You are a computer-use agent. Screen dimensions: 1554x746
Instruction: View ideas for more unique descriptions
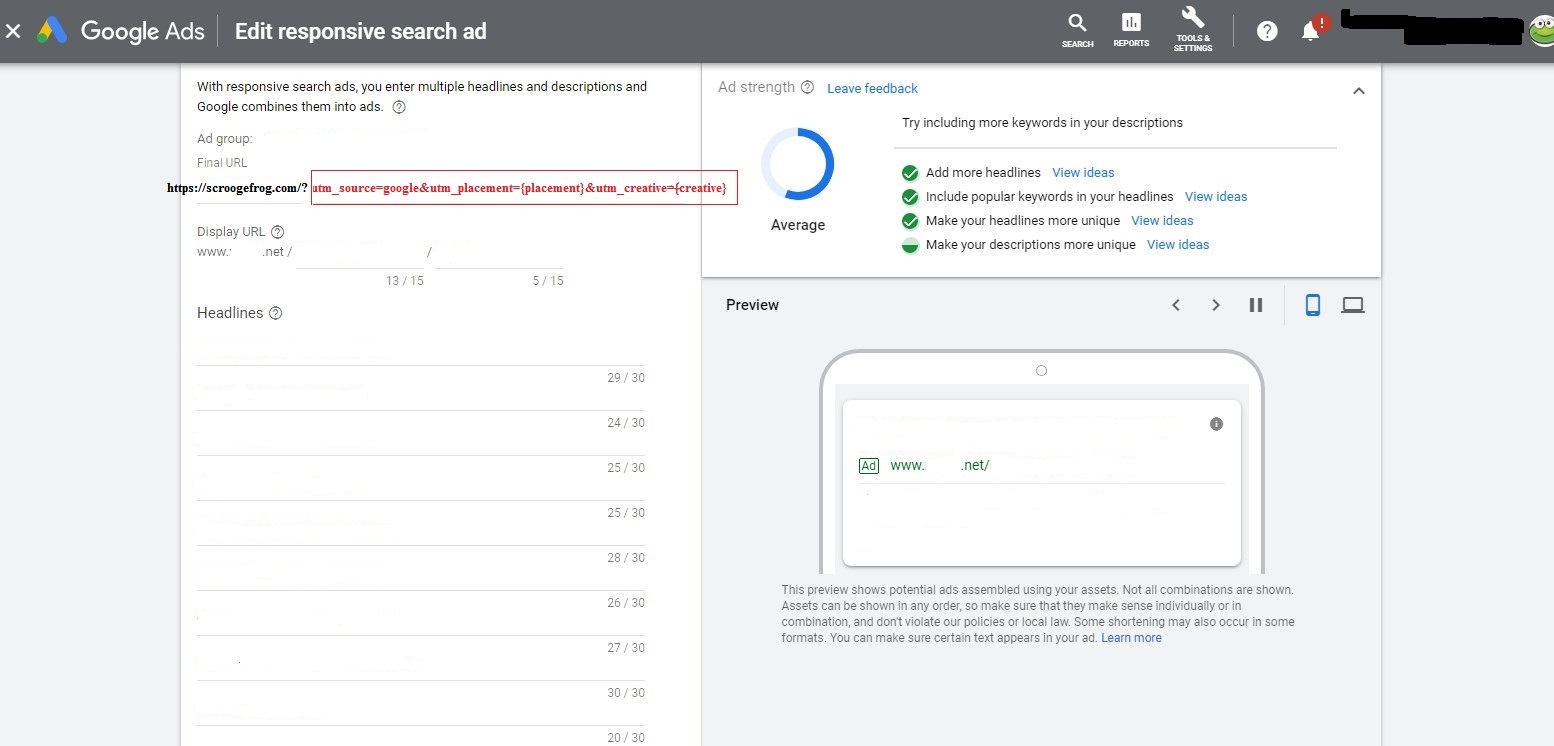click(x=1178, y=244)
